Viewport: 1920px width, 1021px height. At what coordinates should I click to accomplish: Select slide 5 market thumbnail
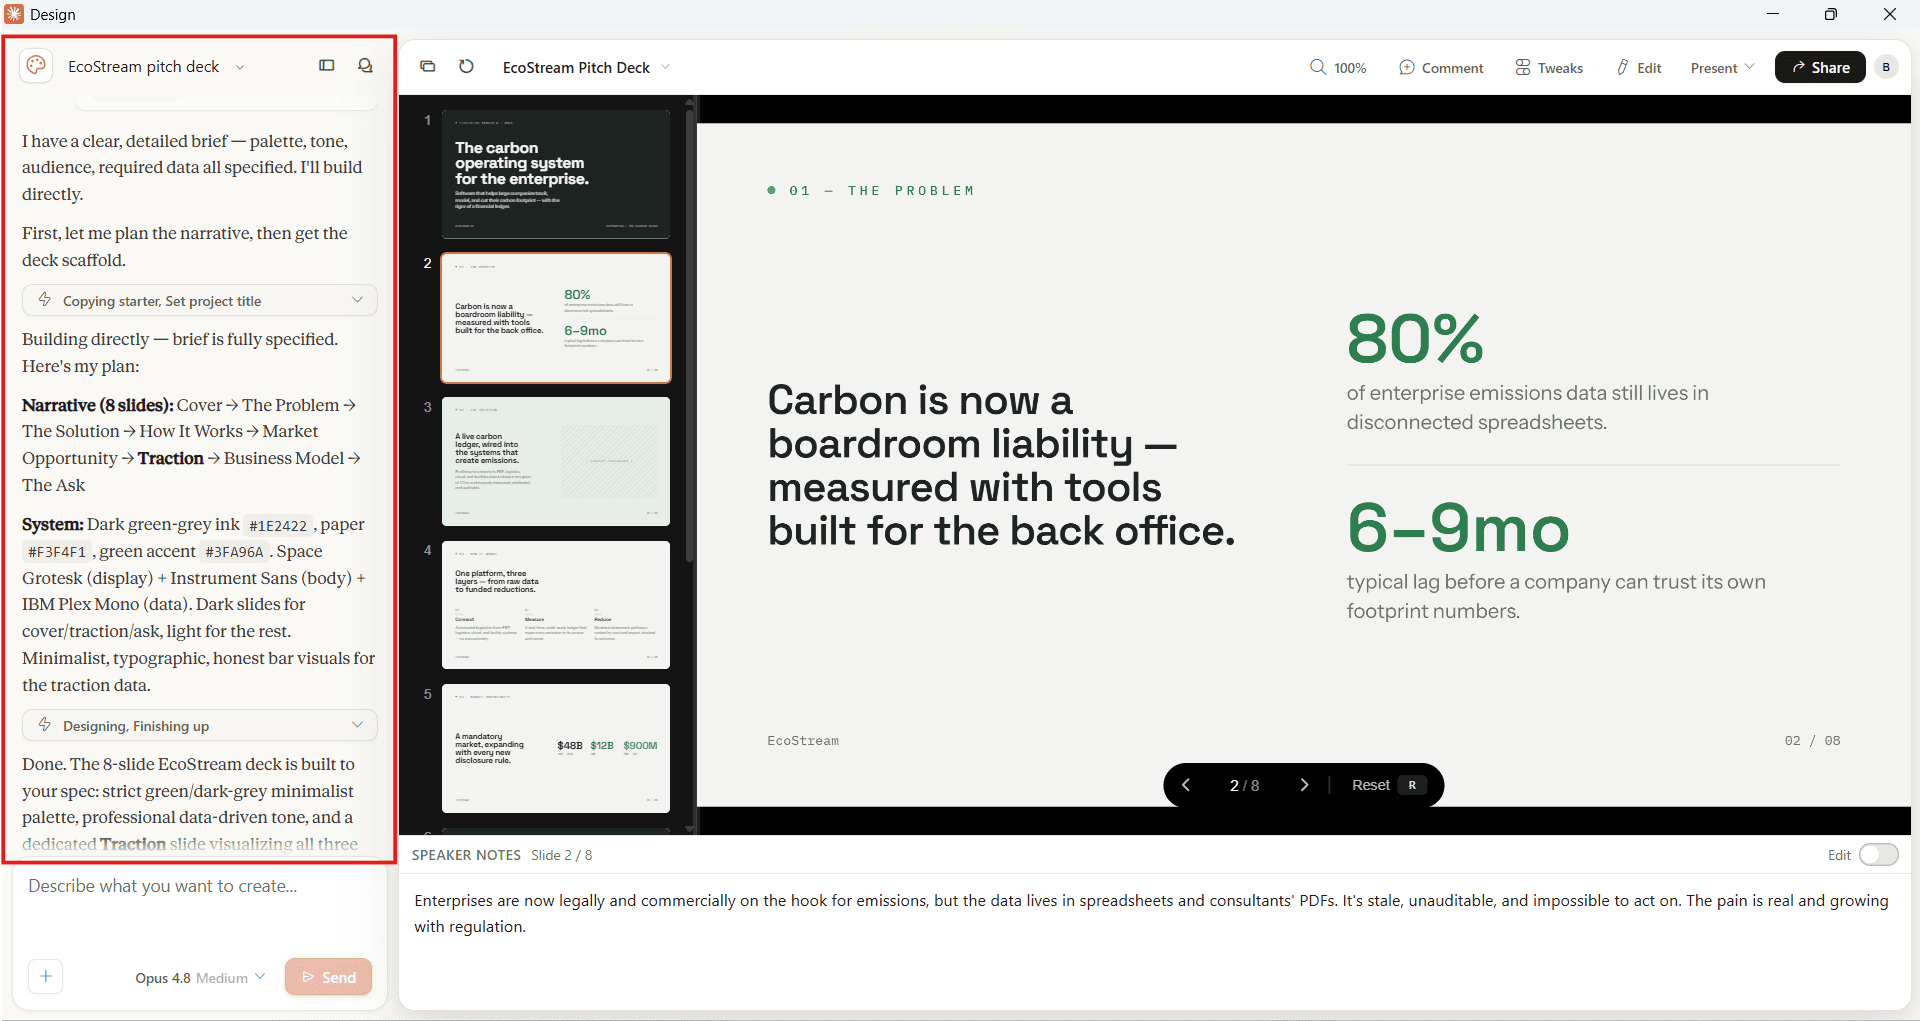556,748
